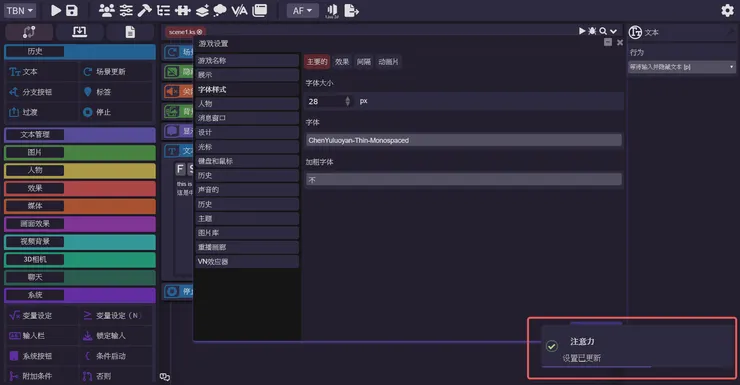Collapse the 系统 category header
Screen dimensions: 740x385
pos(80,295)
